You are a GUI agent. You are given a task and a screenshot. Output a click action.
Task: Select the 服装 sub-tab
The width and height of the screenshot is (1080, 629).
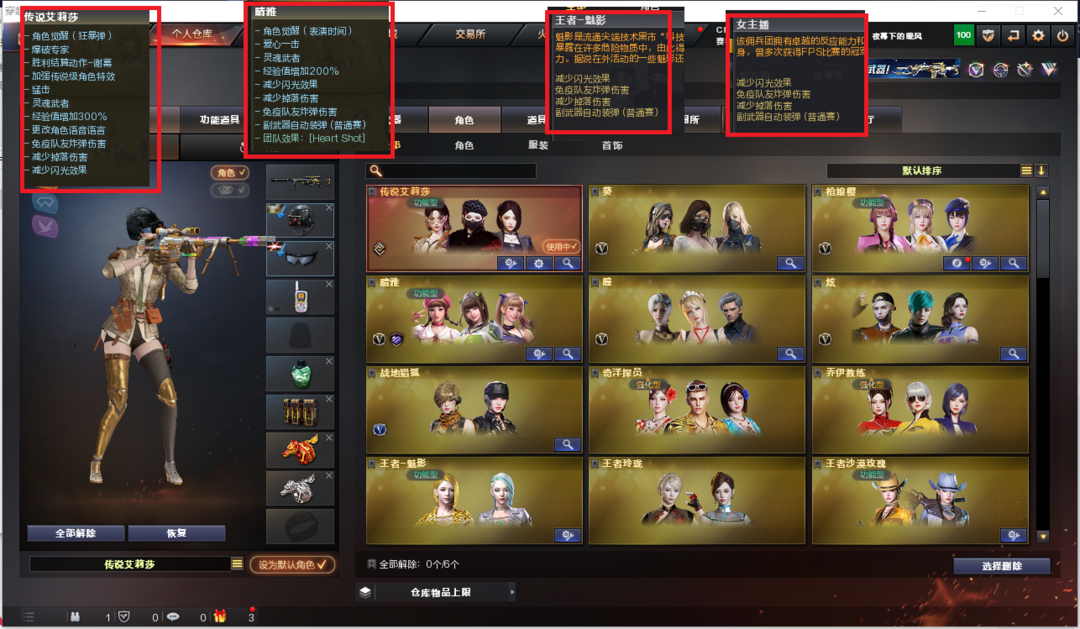pos(538,145)
